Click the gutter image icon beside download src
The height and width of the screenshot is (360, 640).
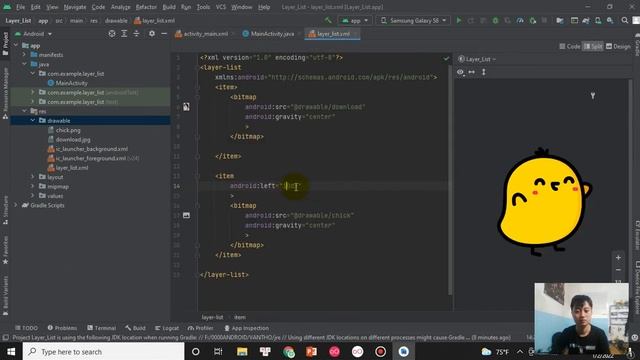(186, 107)
